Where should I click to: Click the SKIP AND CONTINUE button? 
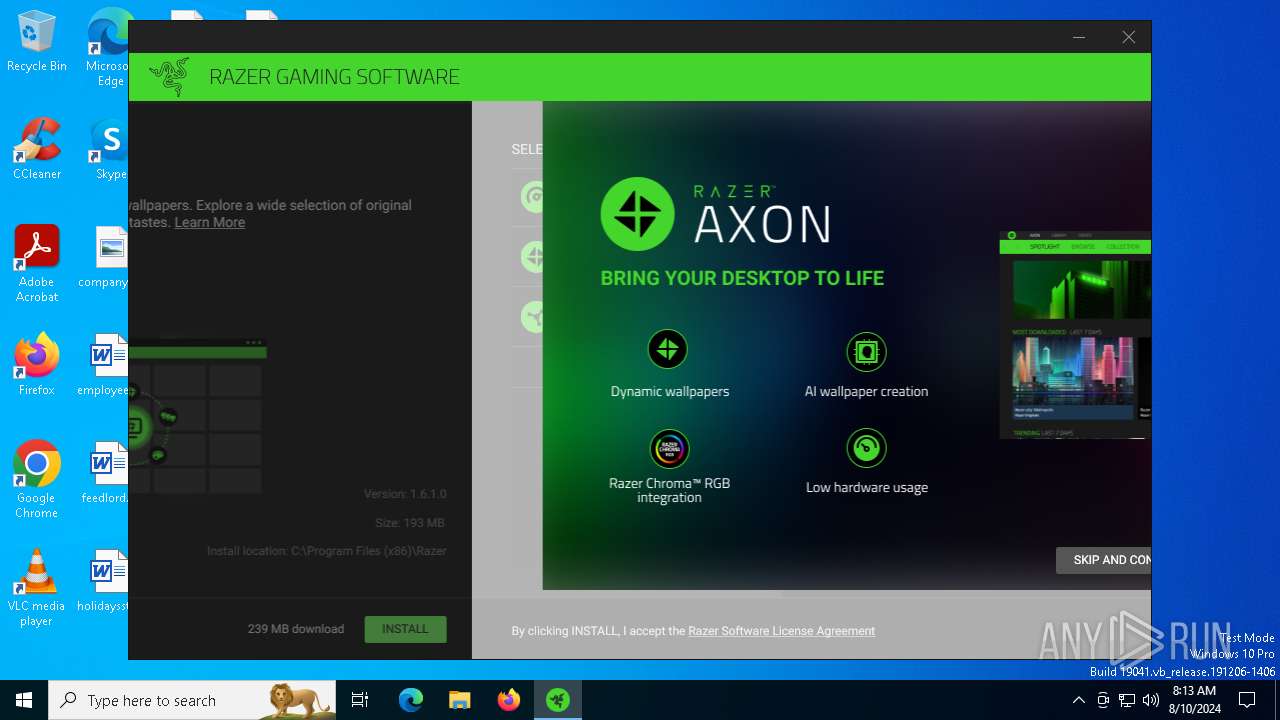[1103, 560]
